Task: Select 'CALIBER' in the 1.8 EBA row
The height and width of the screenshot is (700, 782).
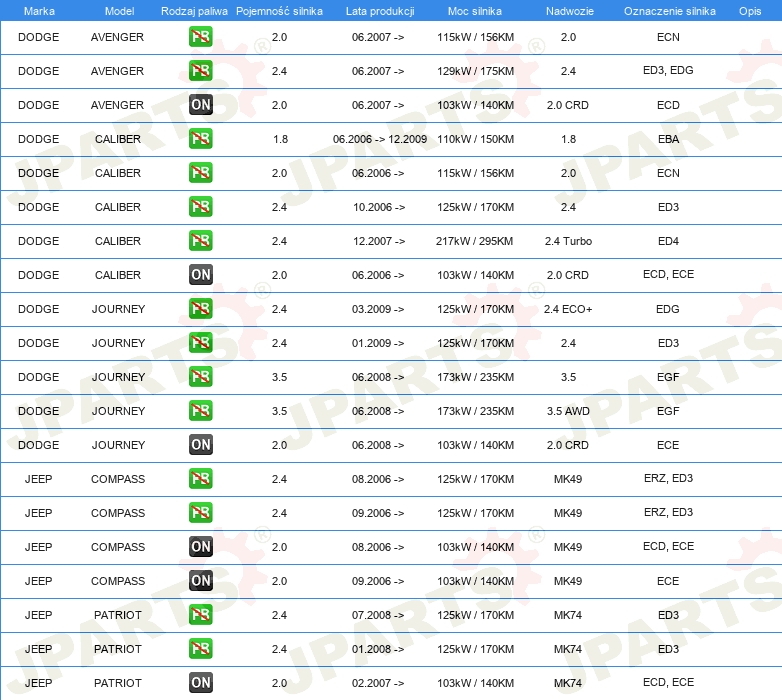Action: click(118, 139)
